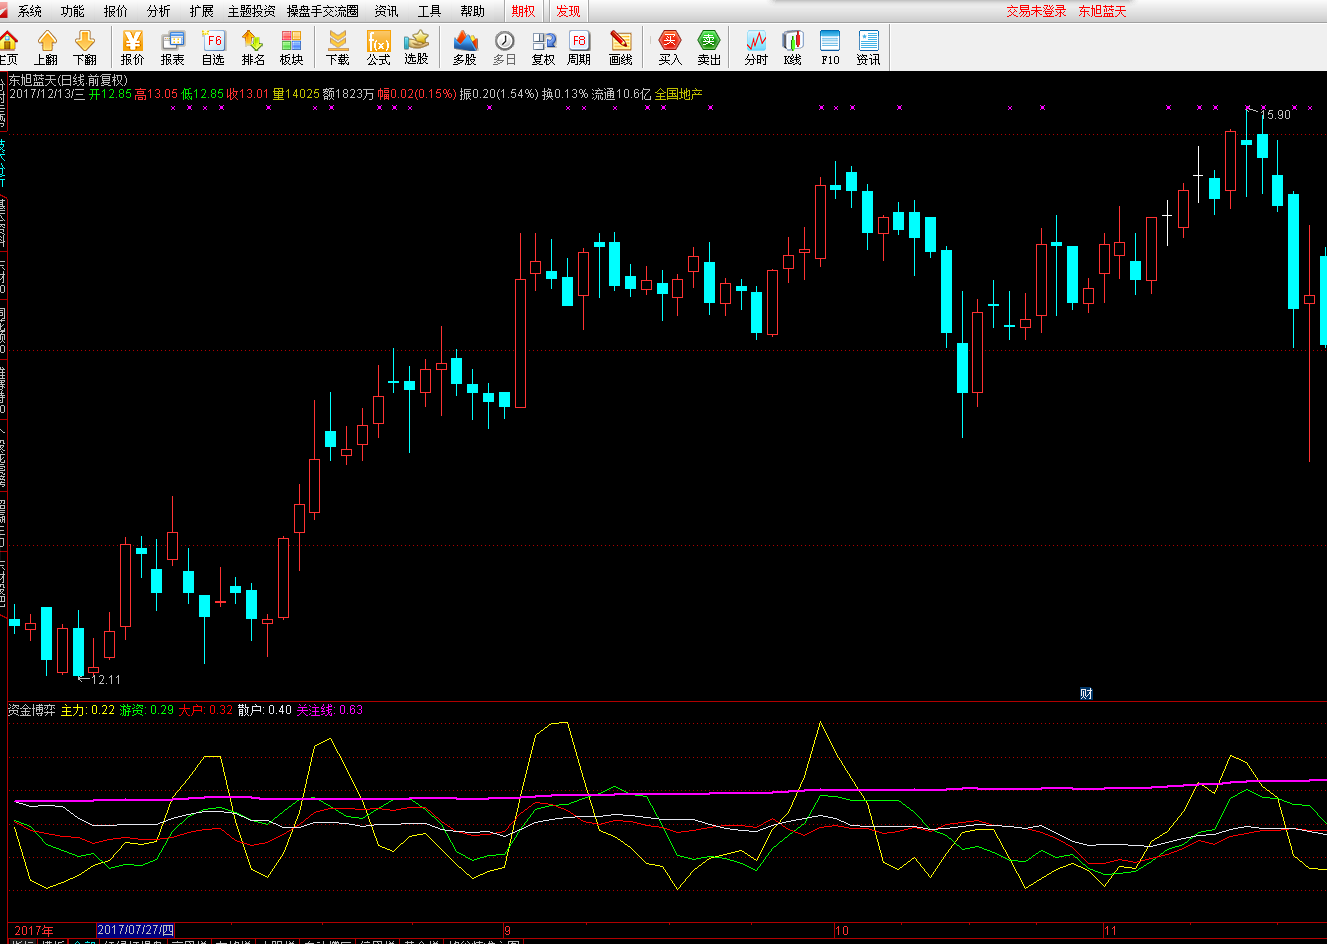This screenshot has width=1327, height=944.
Task: Click the red 买入 buy icon
Action: point(670,47)
